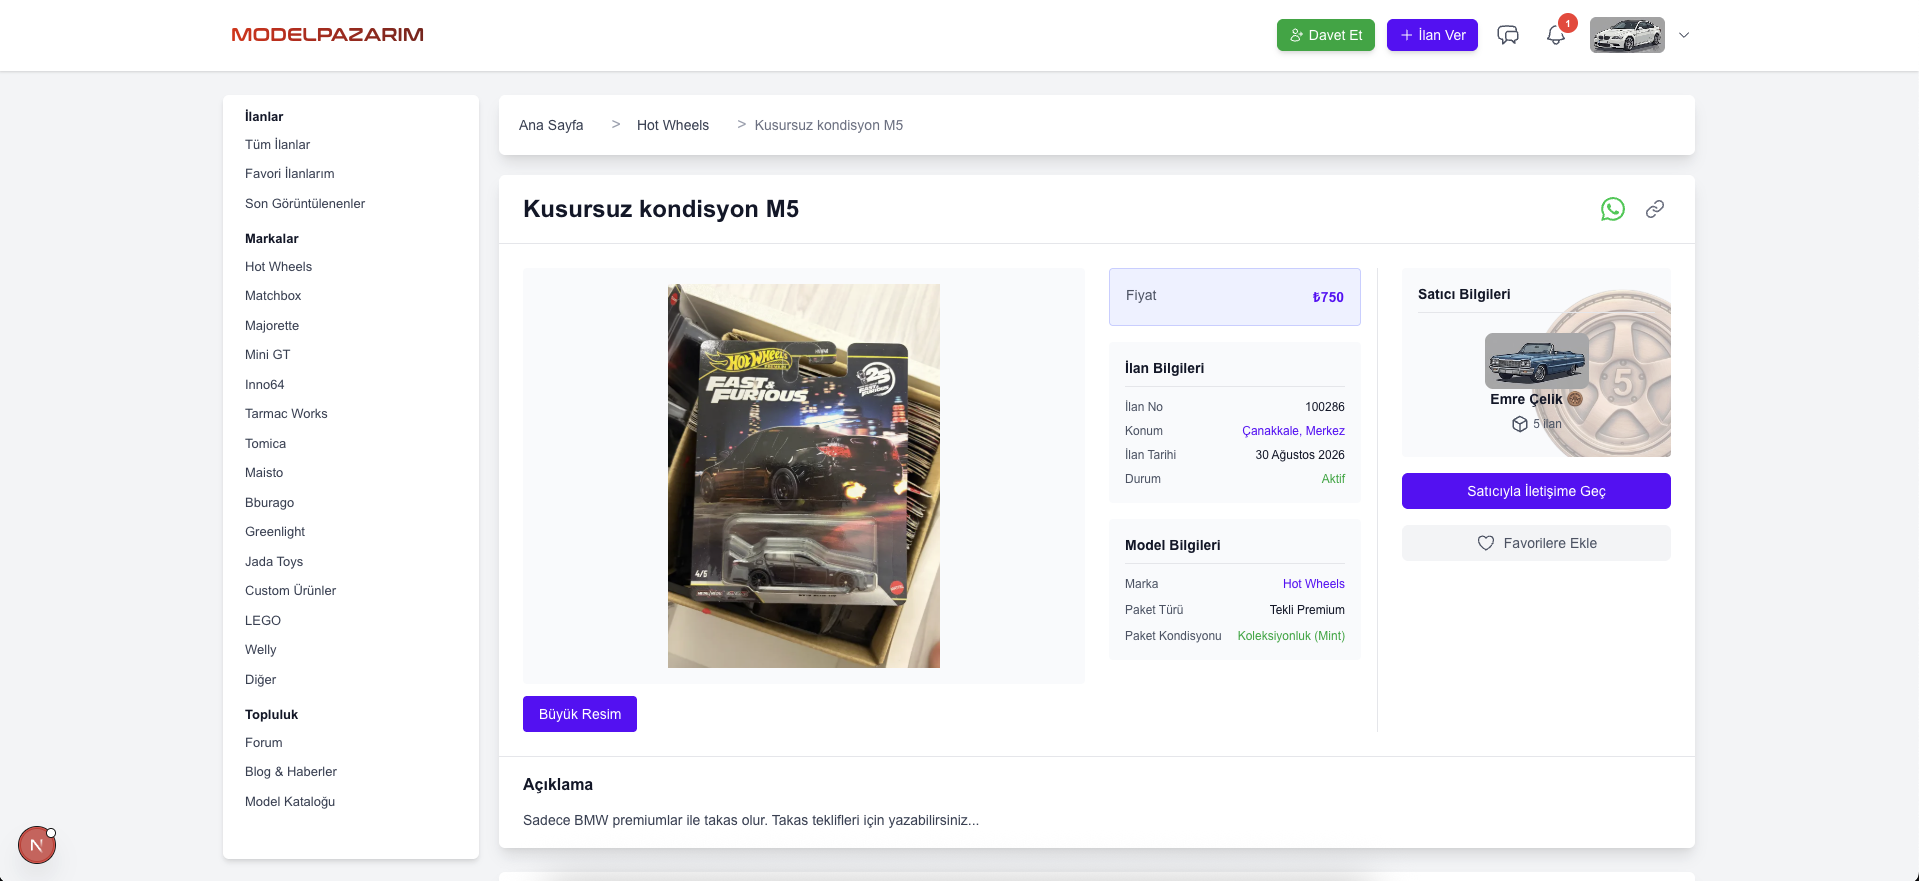This screenshot has width=1919, height=881.
Task: Open Son Görüntülenenler in sidebar
Action: click(x=305, y=204)
